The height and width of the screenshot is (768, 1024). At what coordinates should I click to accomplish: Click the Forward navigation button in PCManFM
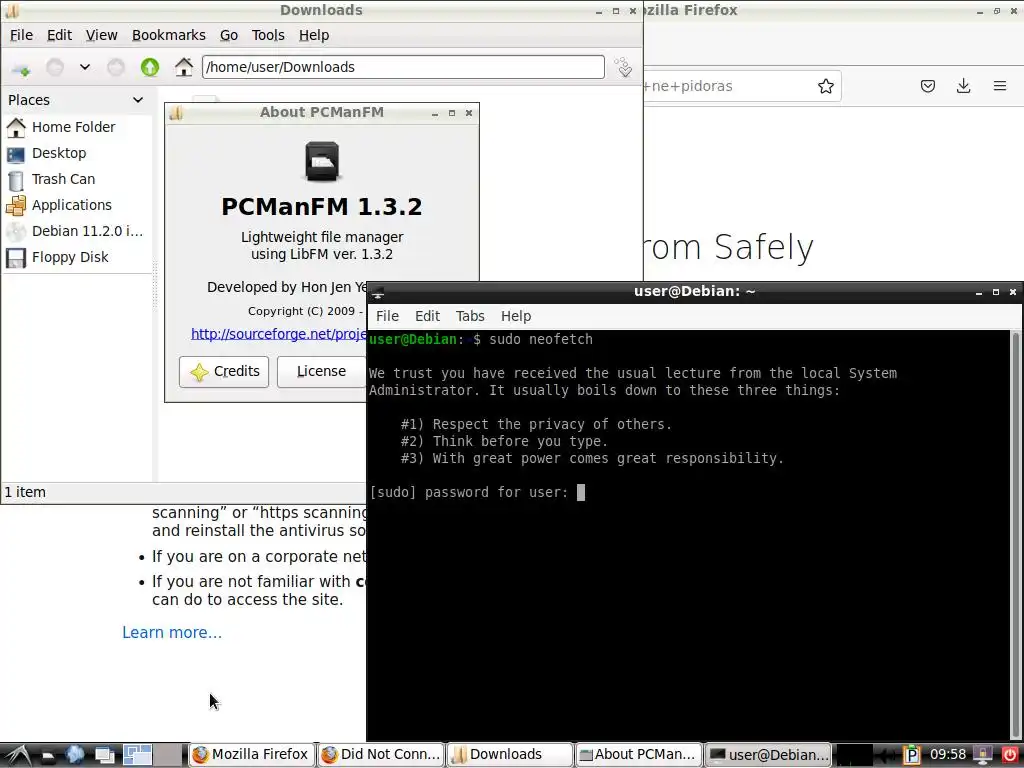pos(116,67)
